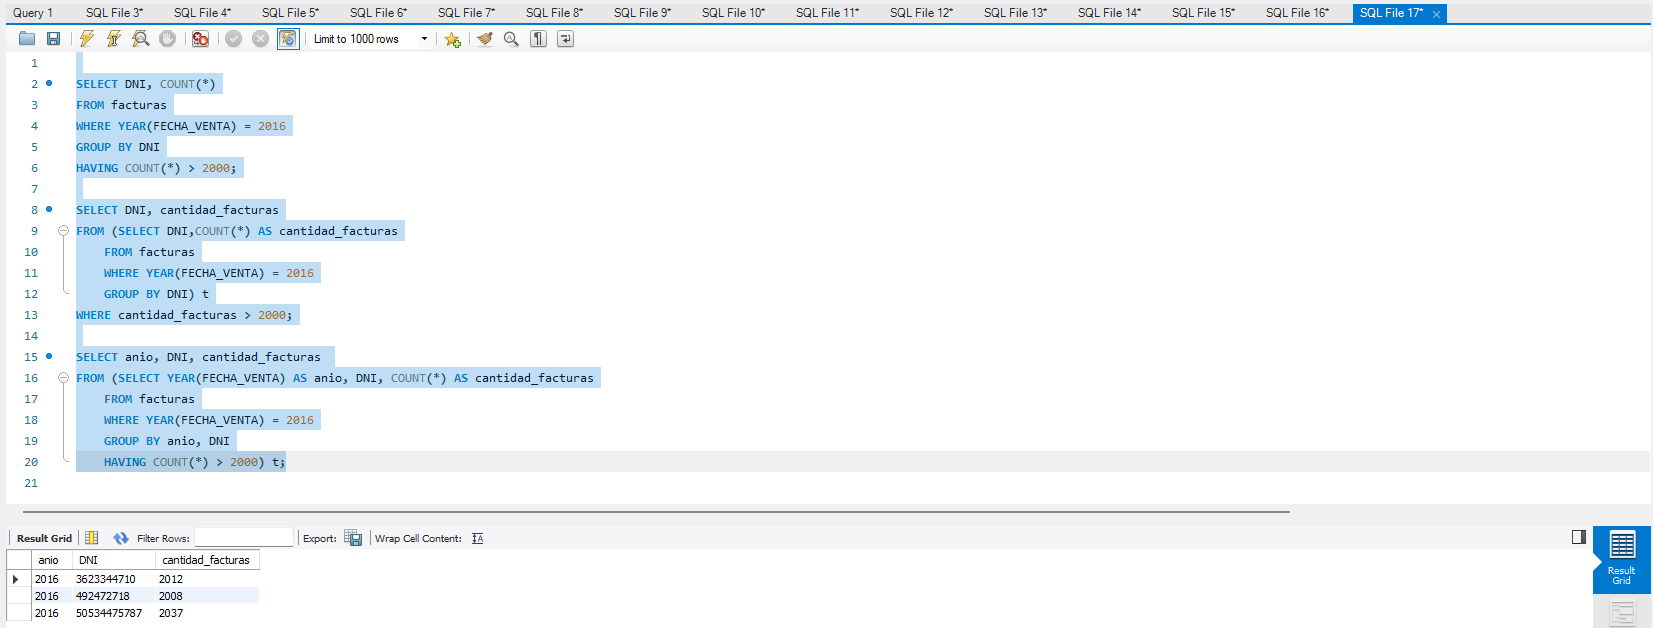1653x628 pixels.
Task: Click the Rollback transaction icon
Action: pyautogui.click(x=261, y=39)
